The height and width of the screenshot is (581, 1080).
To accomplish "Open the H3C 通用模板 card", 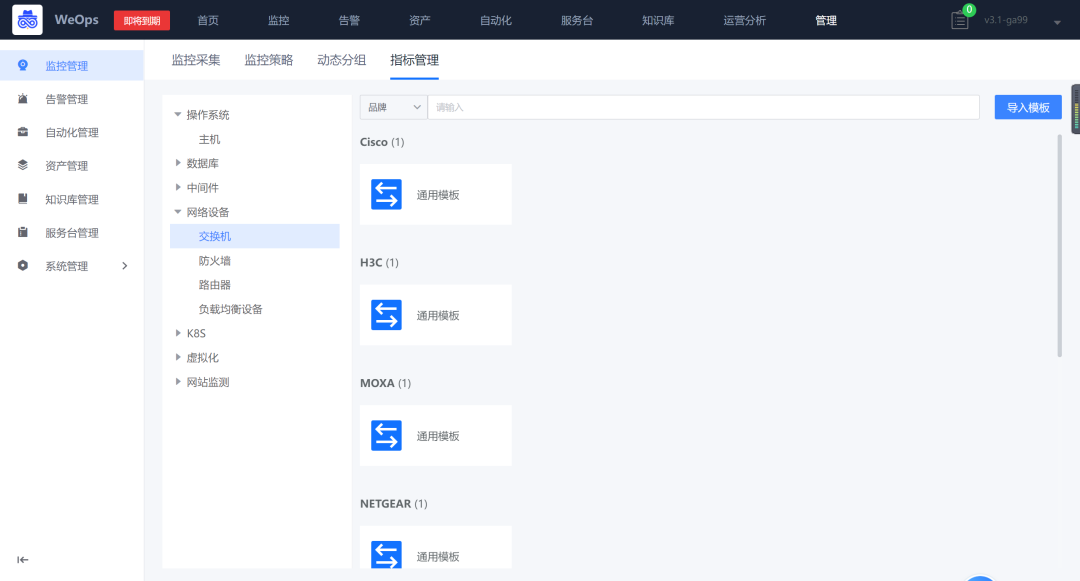I will click(435, 315).
